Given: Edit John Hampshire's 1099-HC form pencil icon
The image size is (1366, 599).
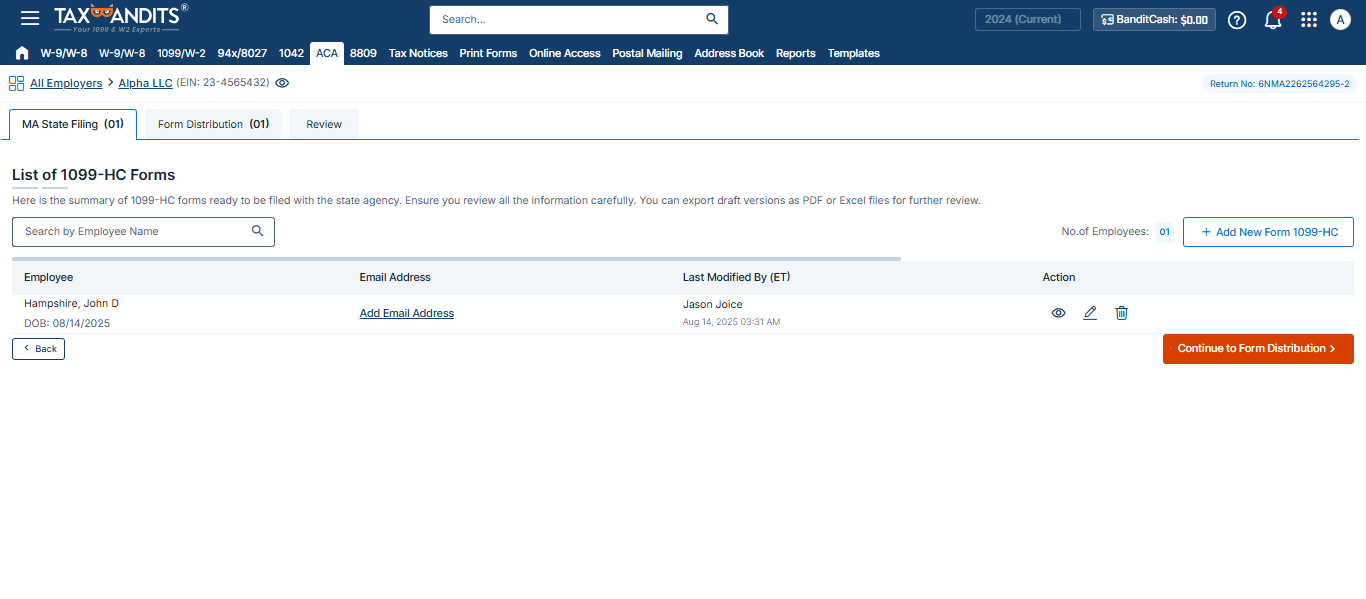Looking at the screenshot, I should pos(1090,313).
